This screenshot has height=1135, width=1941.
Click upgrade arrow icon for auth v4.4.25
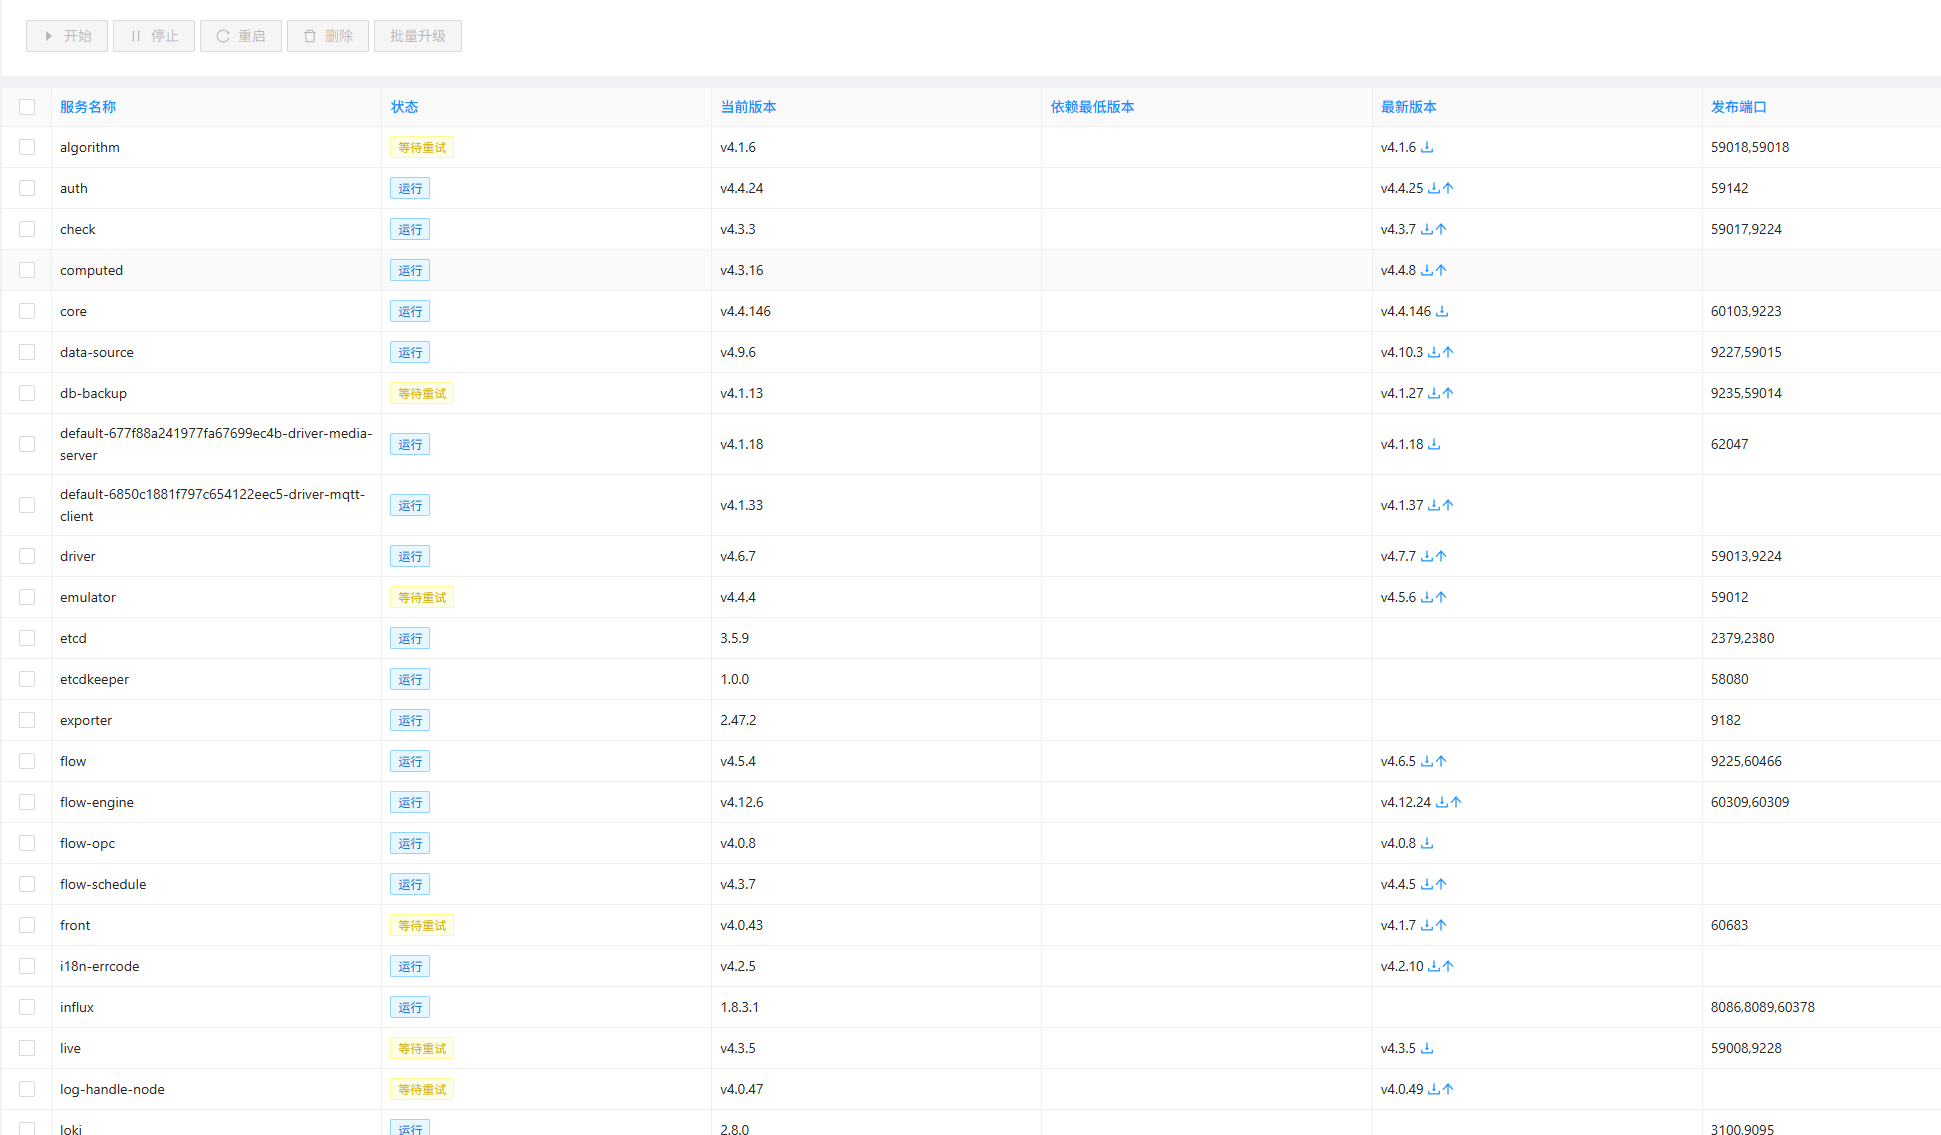1448,188
